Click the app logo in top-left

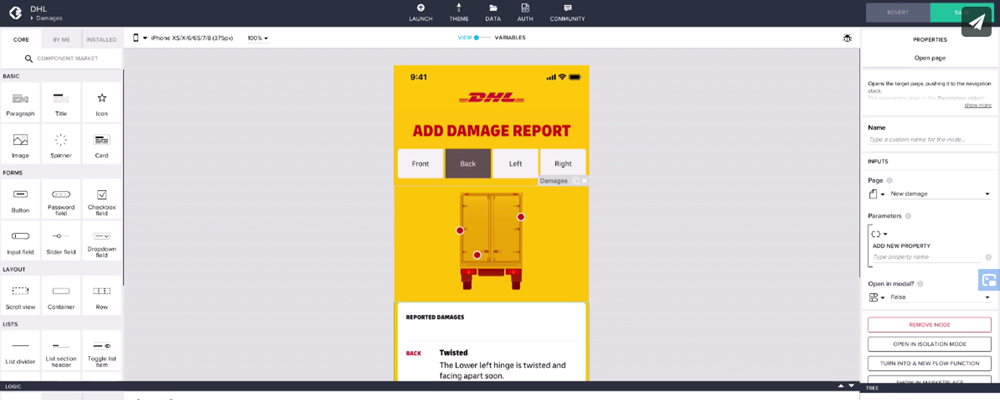(17, 12)
